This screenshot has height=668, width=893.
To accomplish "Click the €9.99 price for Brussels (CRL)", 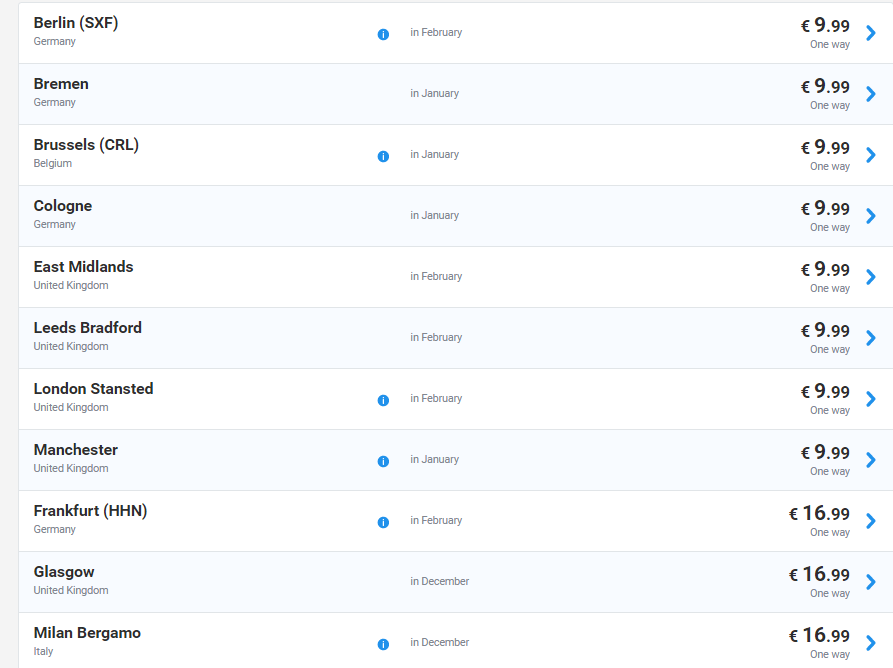I will (x=825, y=148).
